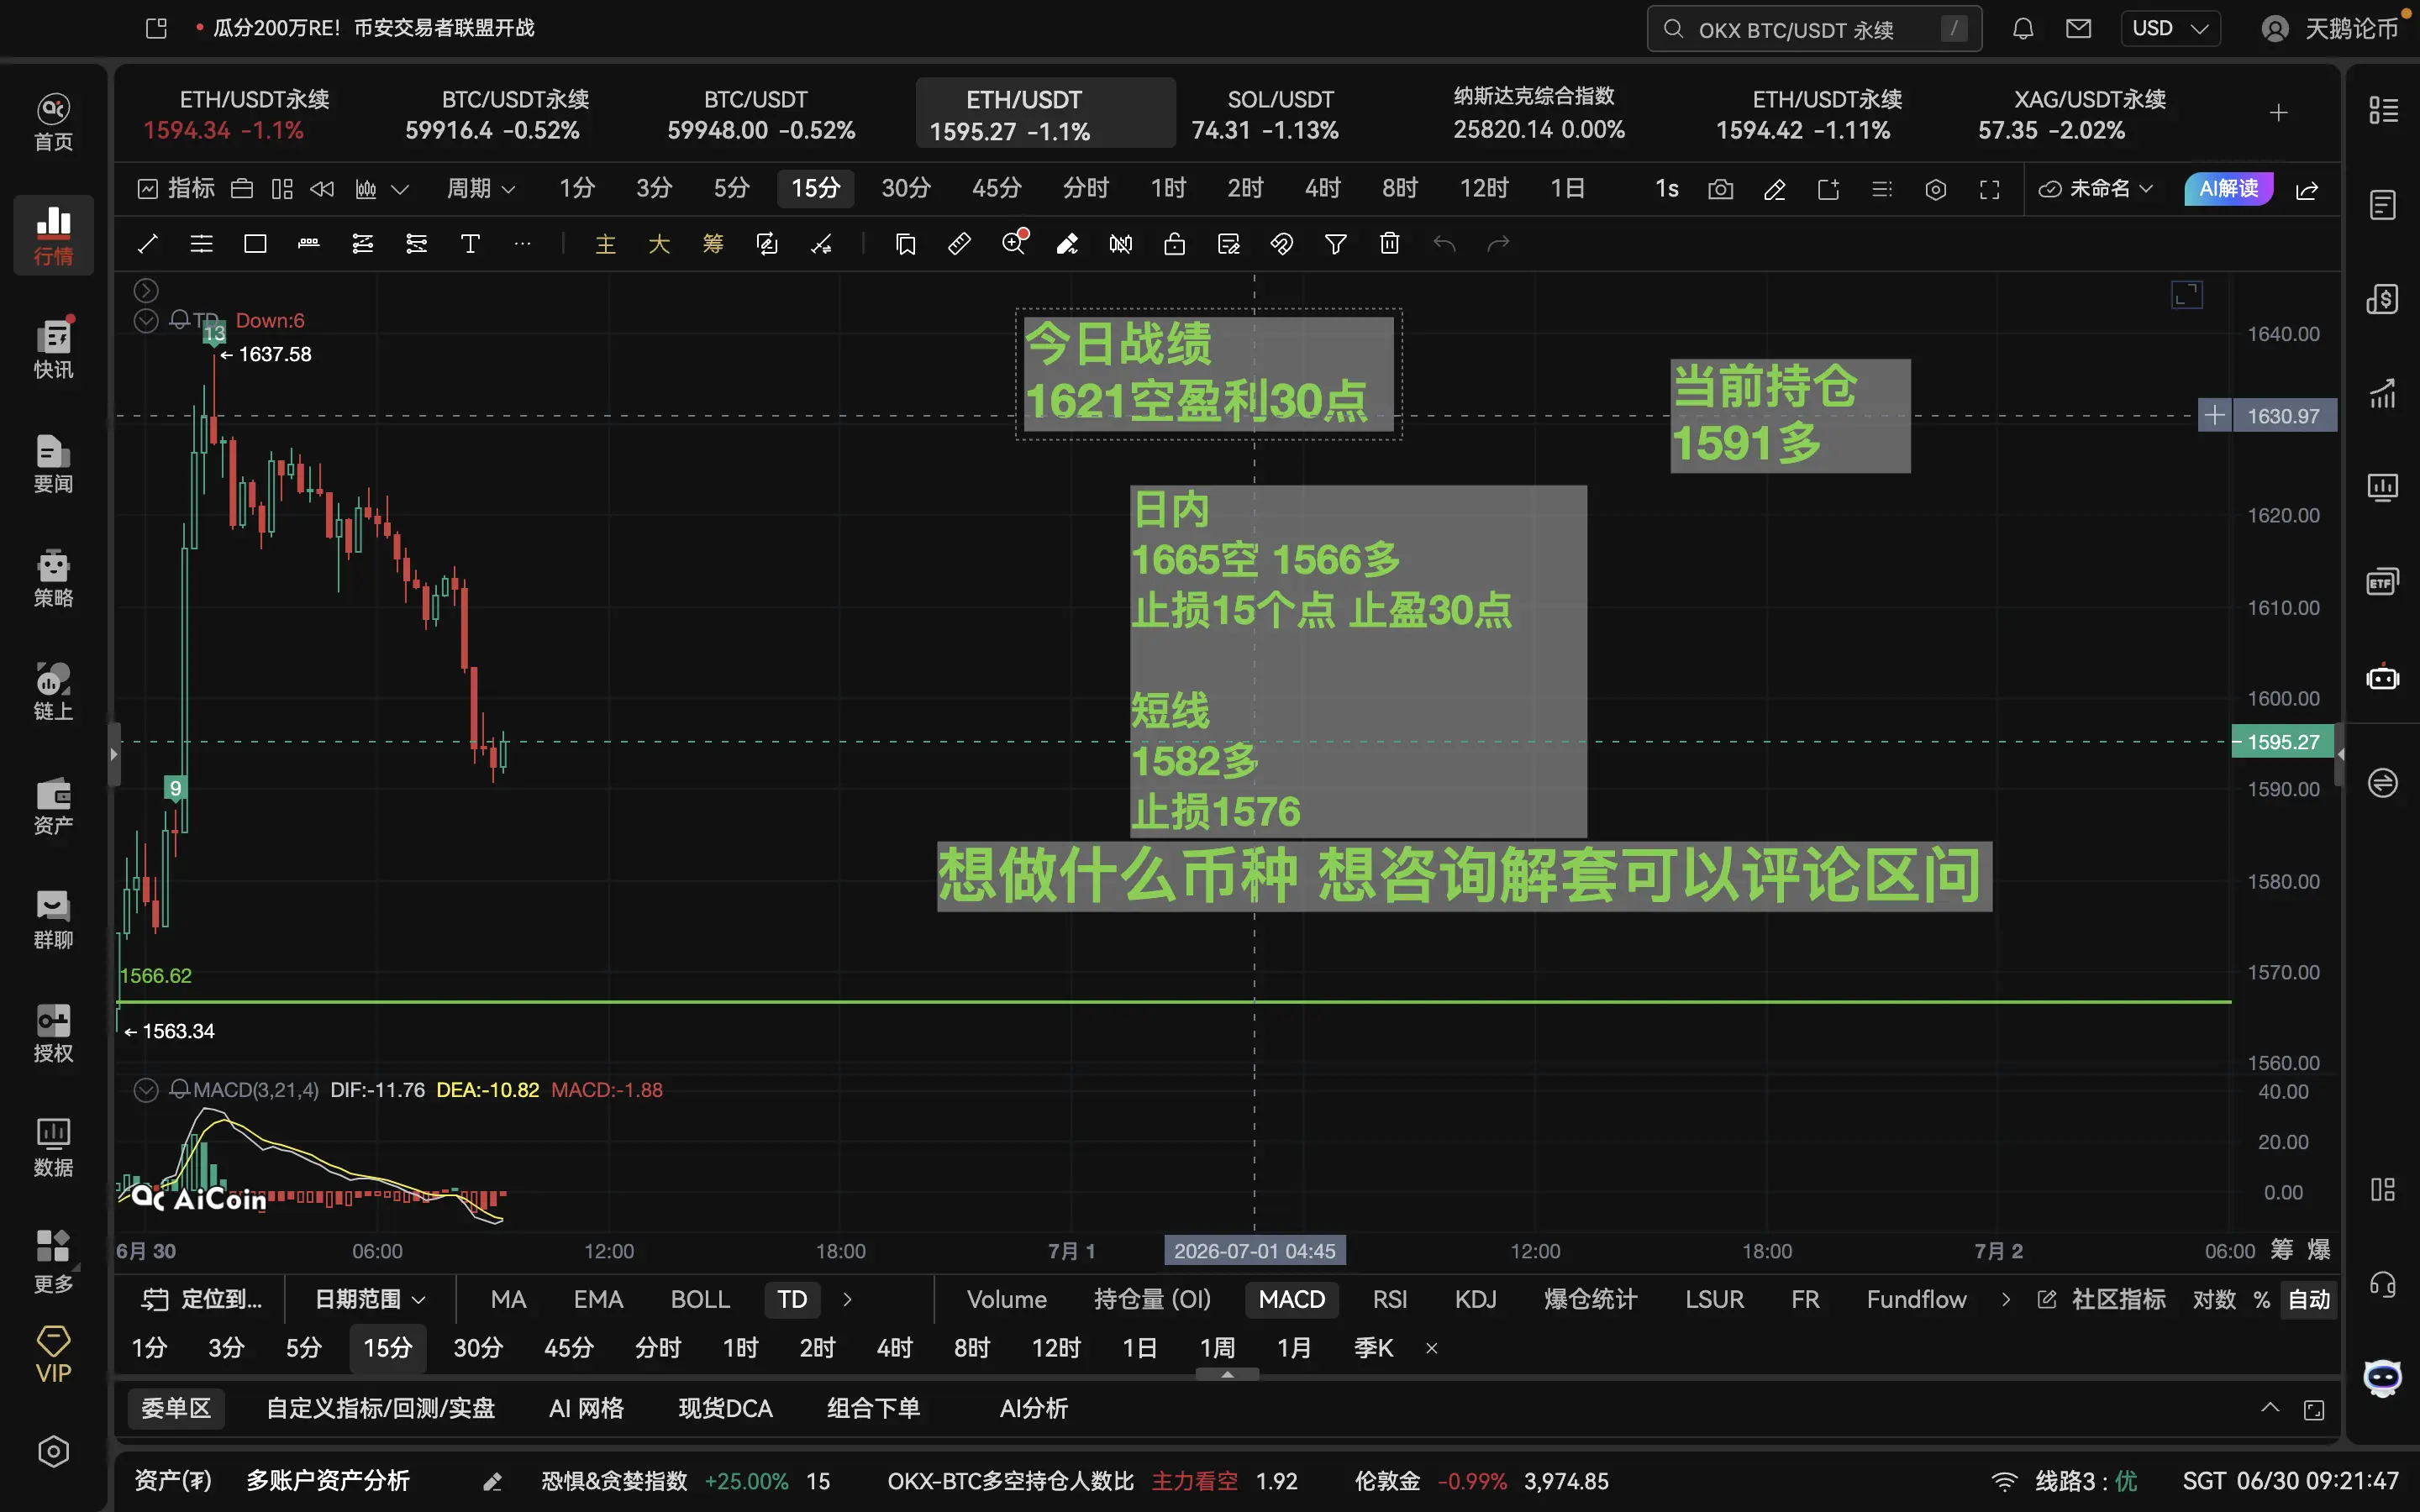Toggle the lock drawings icon

1174,244
